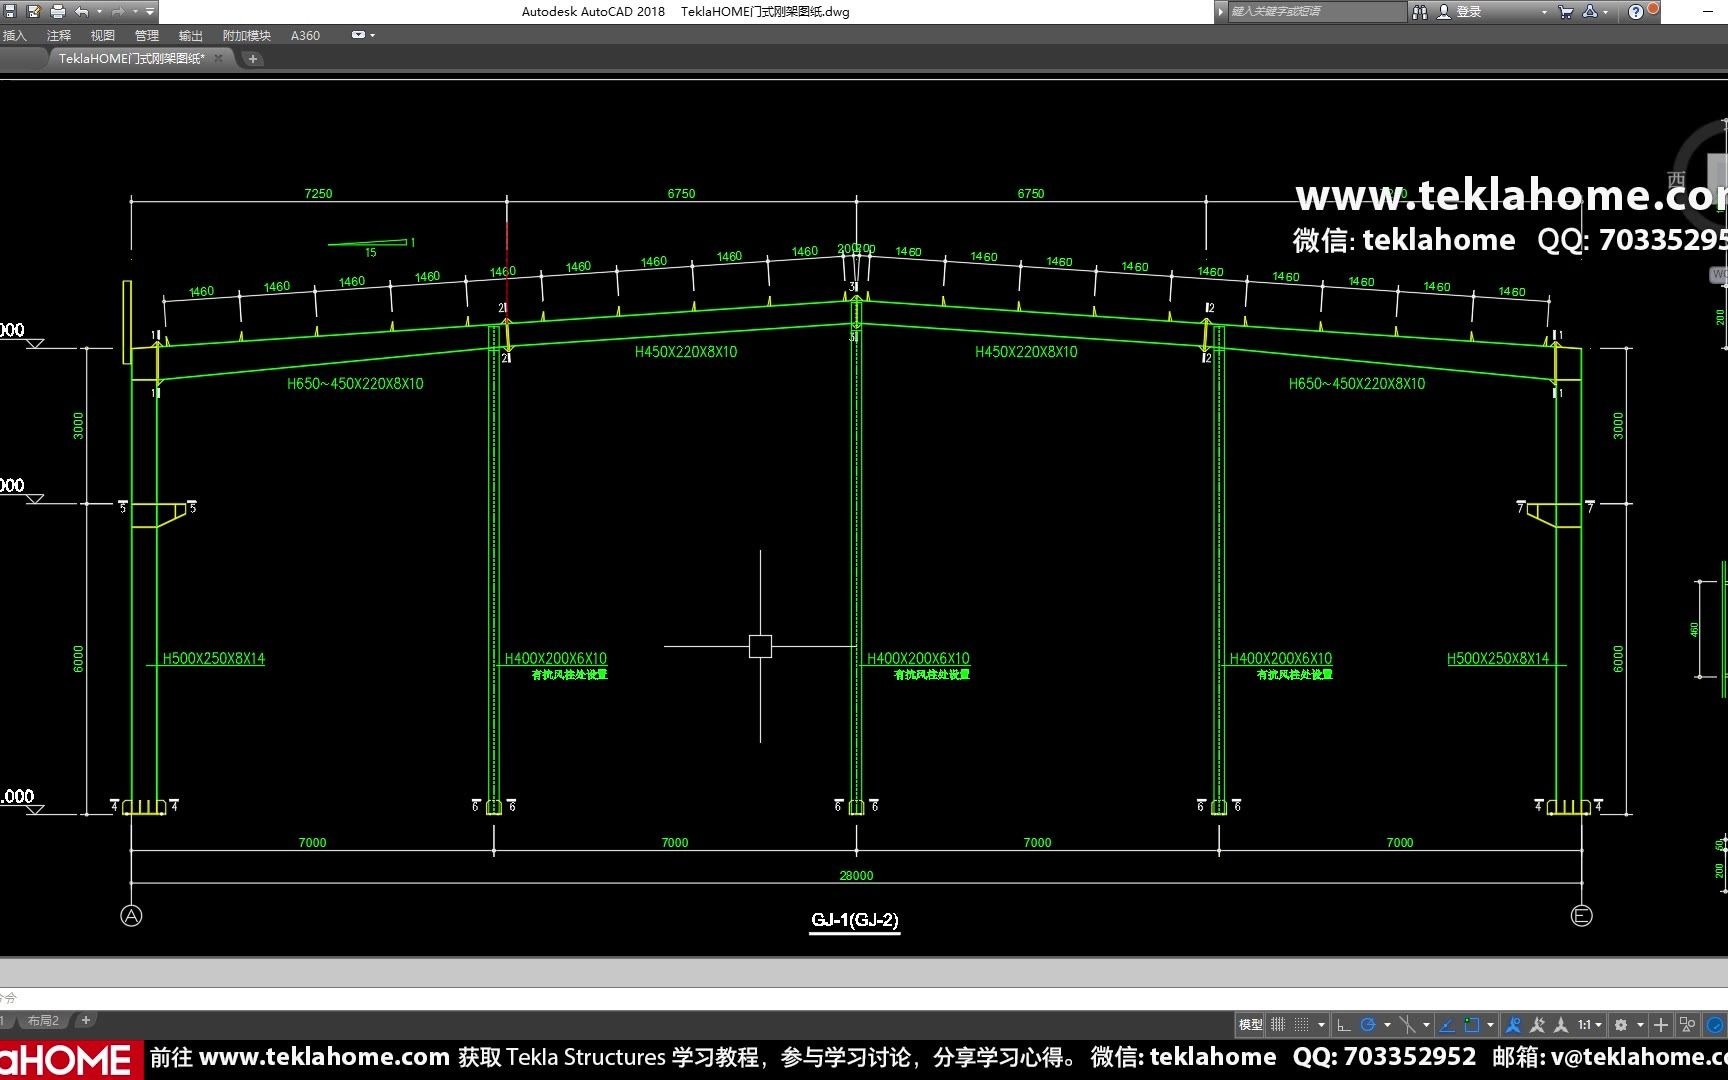The image size is (1728, 1080).
Task: Close the TeklaHOME门式刚架图纸 drawing tab
Action: coord(219,58)
